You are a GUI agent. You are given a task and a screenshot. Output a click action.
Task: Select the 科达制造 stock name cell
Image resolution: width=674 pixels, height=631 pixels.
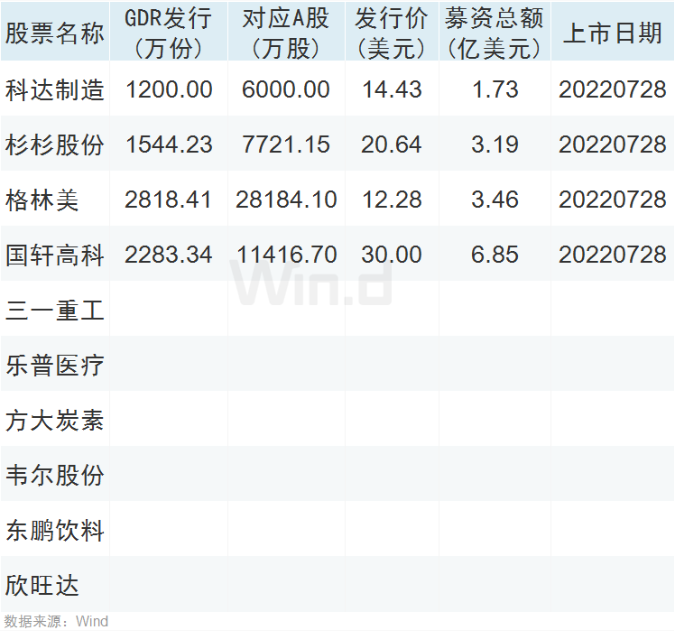(x=55, y=89)
